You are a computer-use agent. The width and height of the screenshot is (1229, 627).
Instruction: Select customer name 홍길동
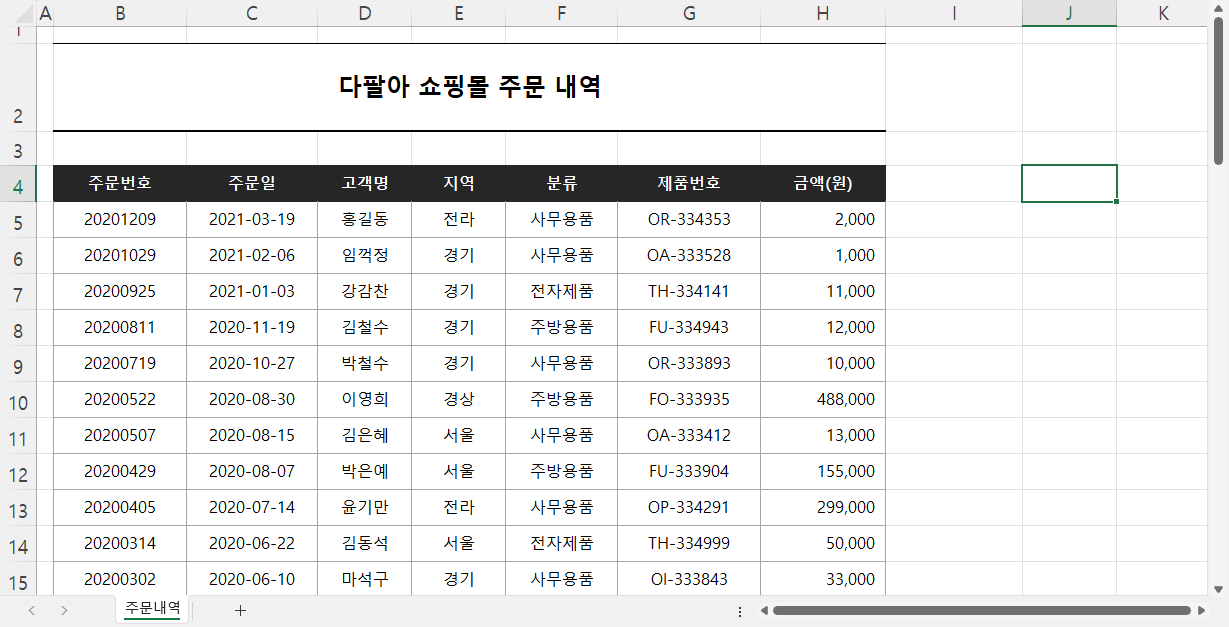(365, 220)
